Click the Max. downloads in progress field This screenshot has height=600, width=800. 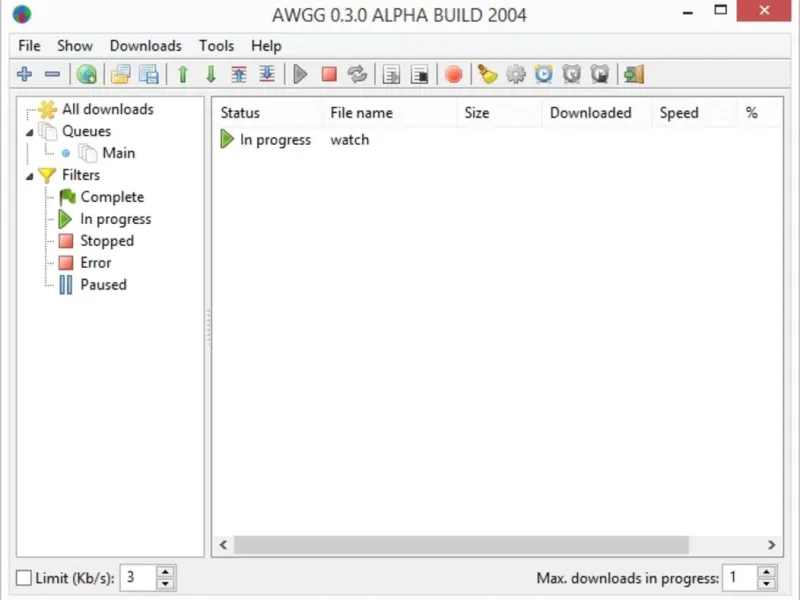[740, 578]
